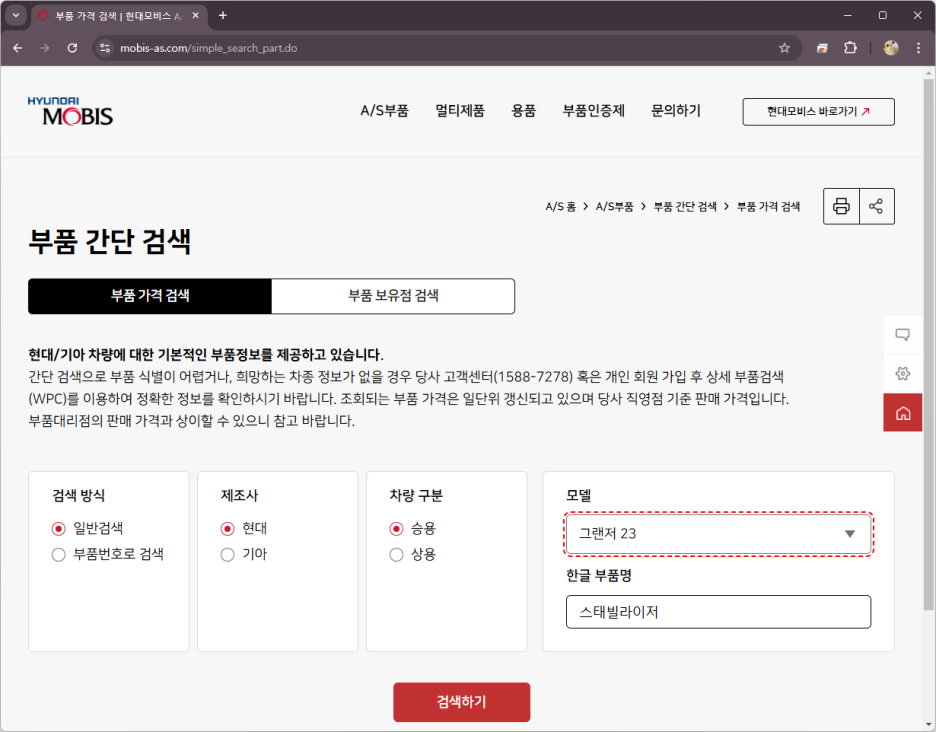Select the 승용 vehicle type radio
Image resolution: width=936 pixels, height=732 pixels.
coord(396,528)
